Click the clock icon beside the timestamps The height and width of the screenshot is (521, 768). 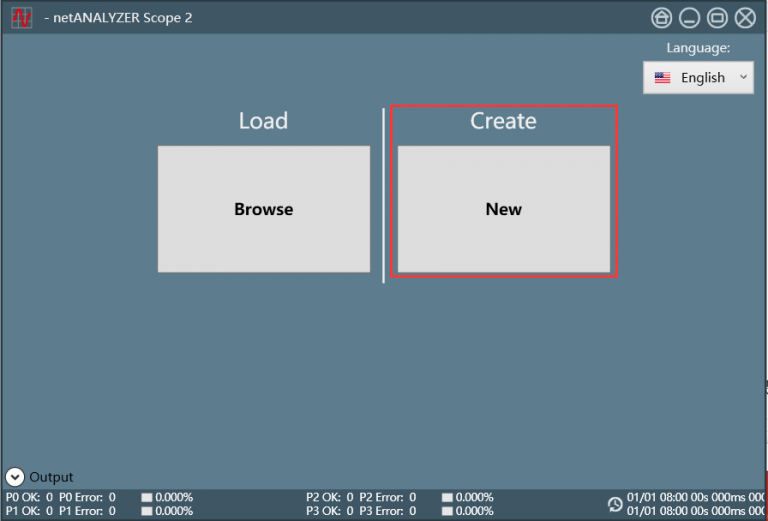615,504
